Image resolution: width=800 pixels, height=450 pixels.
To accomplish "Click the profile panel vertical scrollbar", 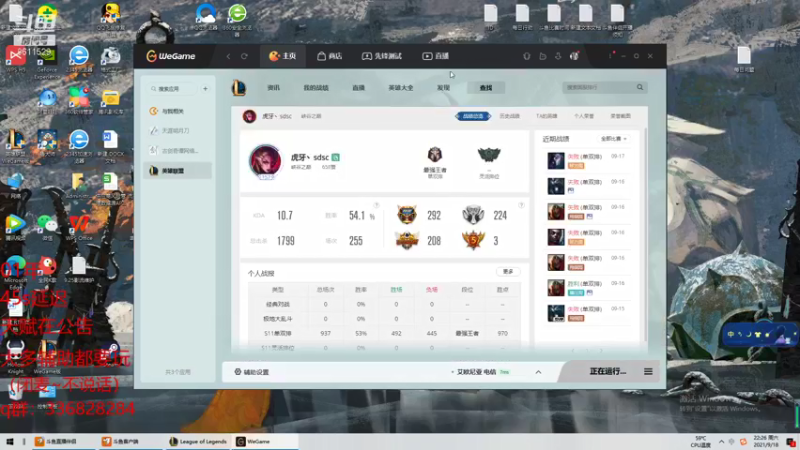I will [x=645, y=235].
